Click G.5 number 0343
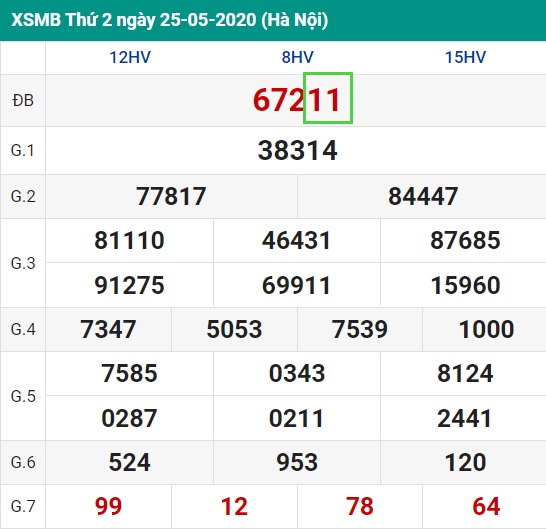 [x=297, y=373]
